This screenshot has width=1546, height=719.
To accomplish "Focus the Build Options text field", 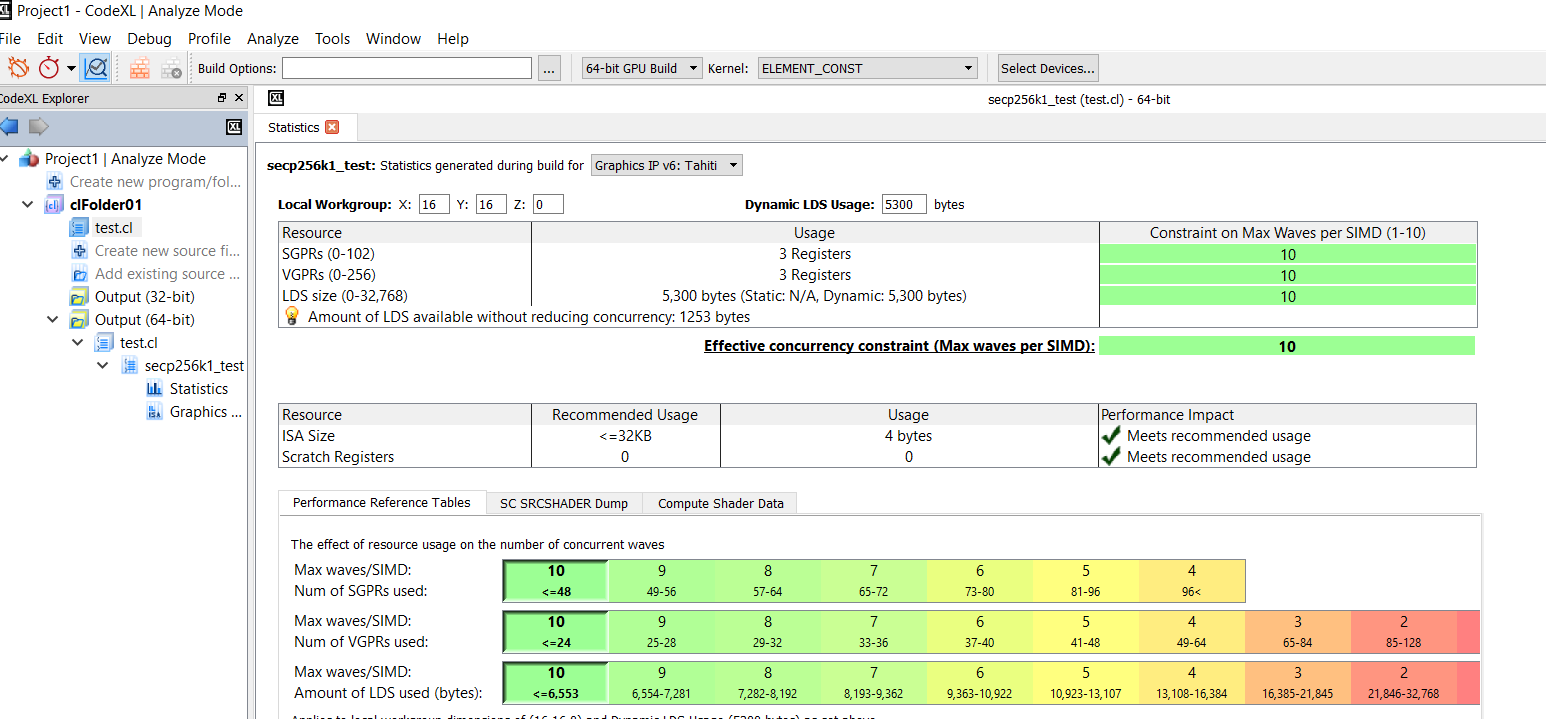I will click(x=407, y=68).
